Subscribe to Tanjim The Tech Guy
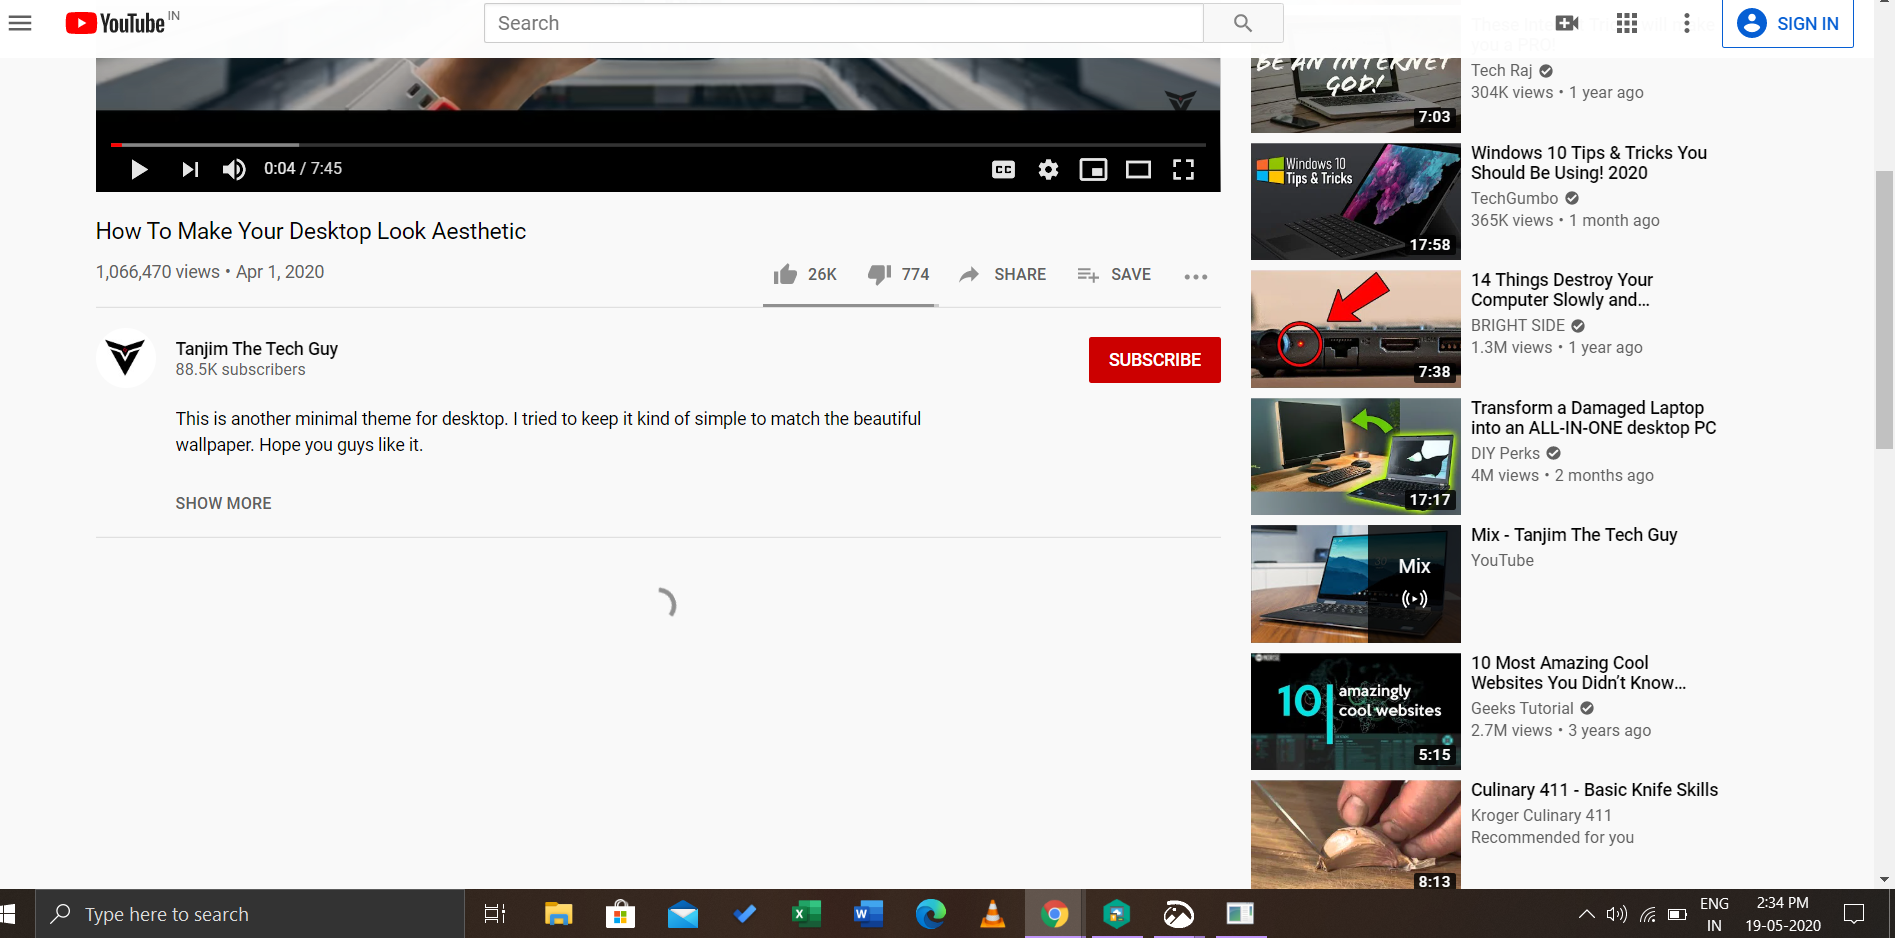This screenshot has height=938, width=1895. click(x=1155, y=360)
